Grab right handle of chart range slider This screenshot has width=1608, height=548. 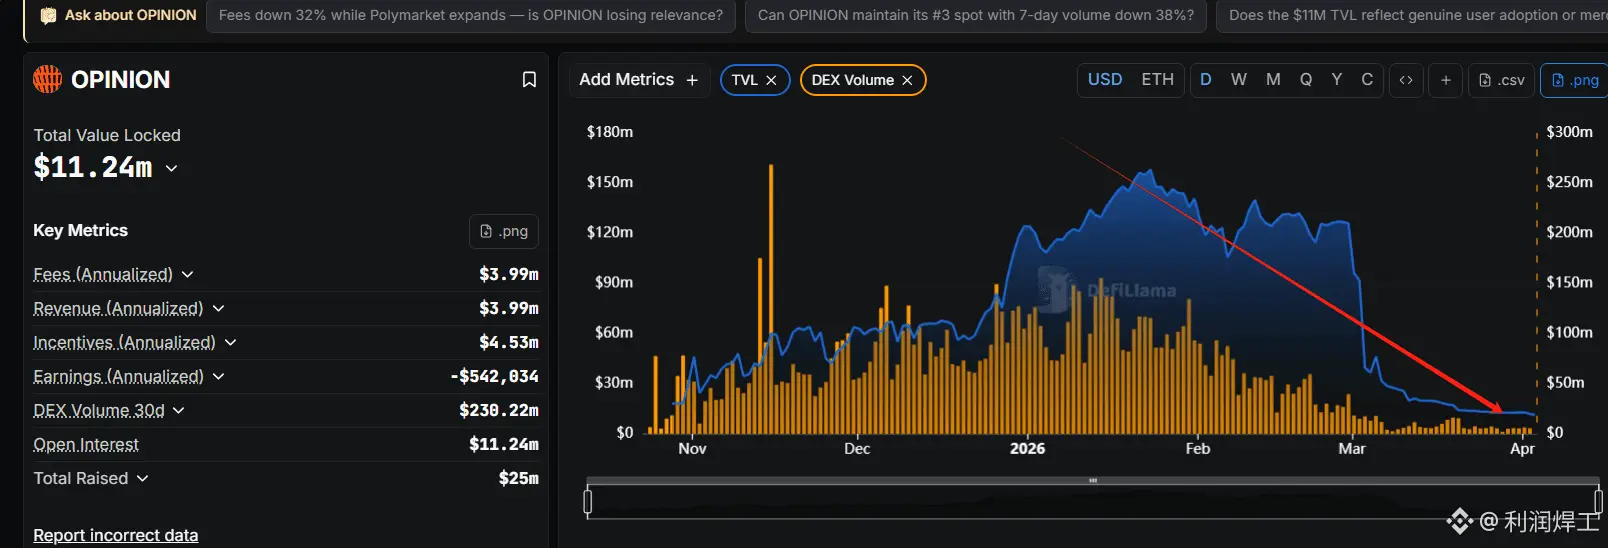(1598, 502)
